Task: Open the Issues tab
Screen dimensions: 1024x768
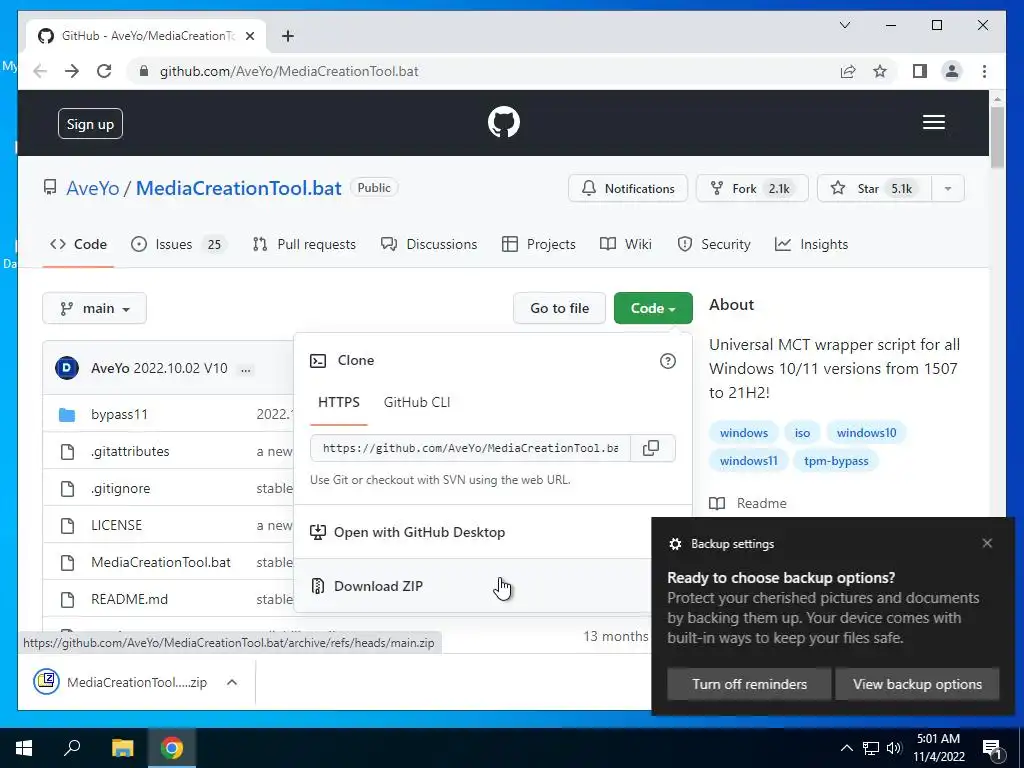Action: click(x=178, y=244)
